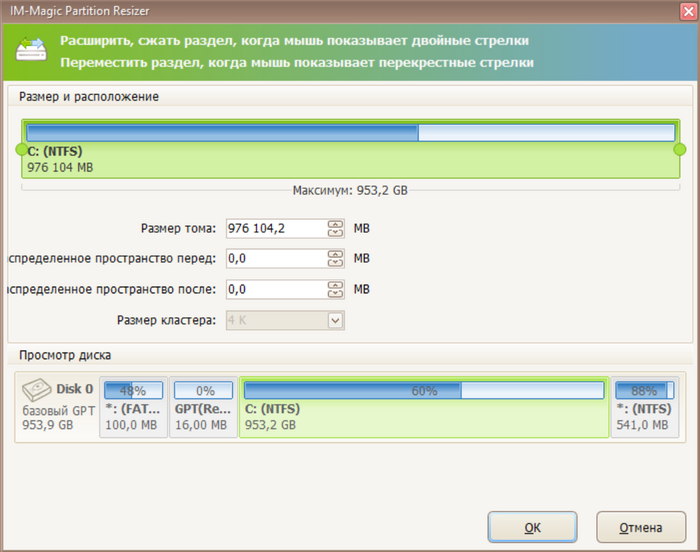Click the C: partition usage bar
Screen dimensions: 700x552
350,133
